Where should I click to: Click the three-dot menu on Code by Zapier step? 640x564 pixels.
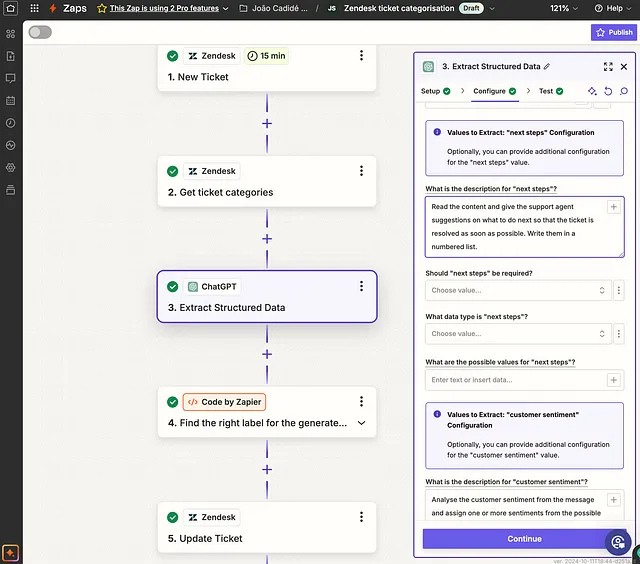[361, 402]
